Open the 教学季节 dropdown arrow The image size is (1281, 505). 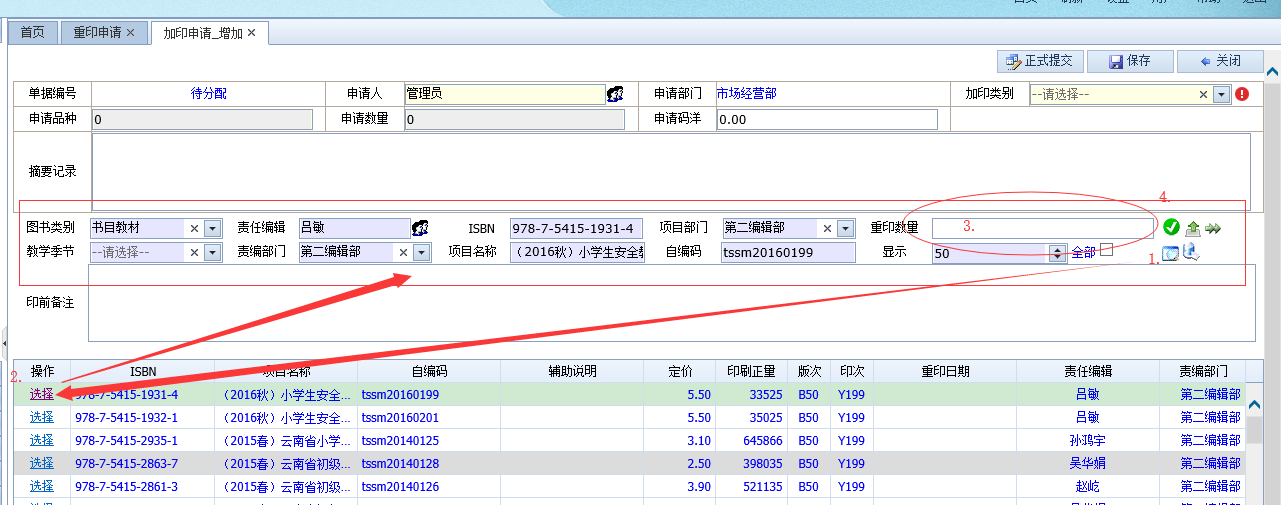tap(212, 253)
